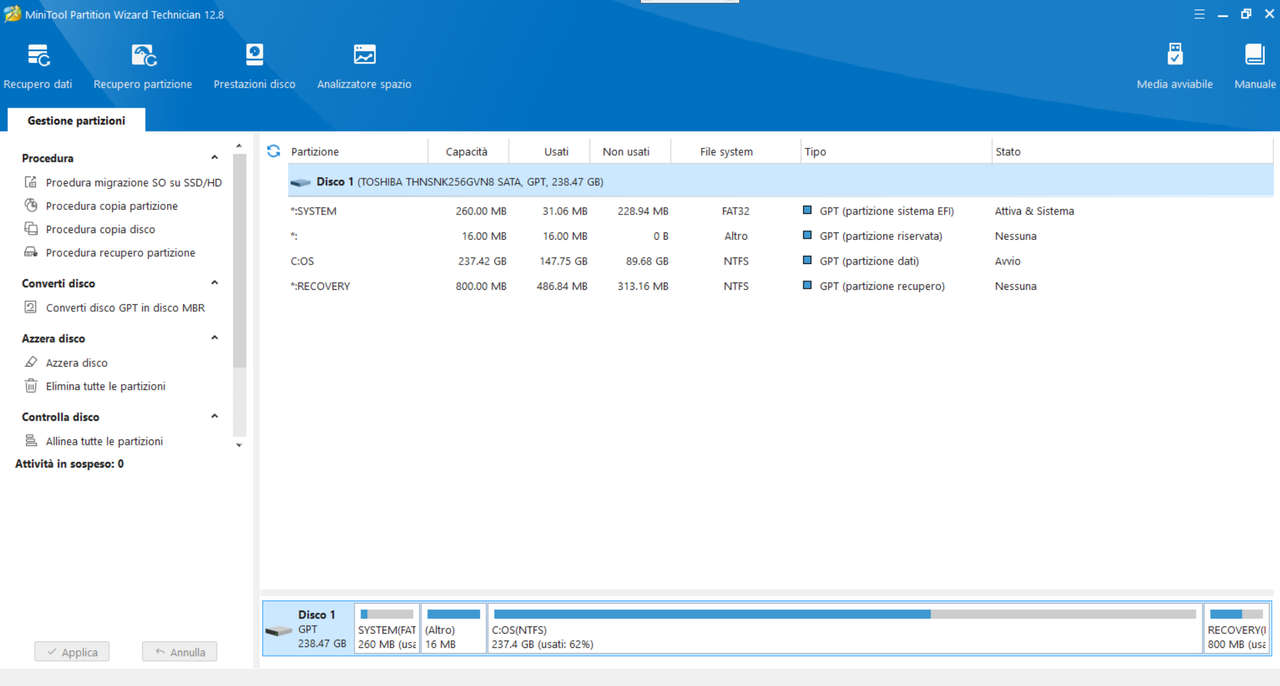Sort by Non usati column header

[x=630, y=152]
